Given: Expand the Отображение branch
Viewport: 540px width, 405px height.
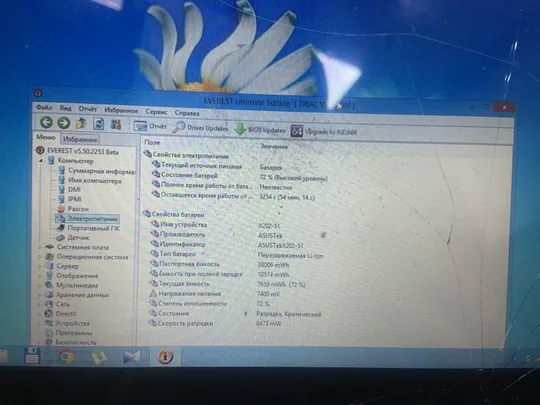Looking at the screenshot, I should point(40,276).
